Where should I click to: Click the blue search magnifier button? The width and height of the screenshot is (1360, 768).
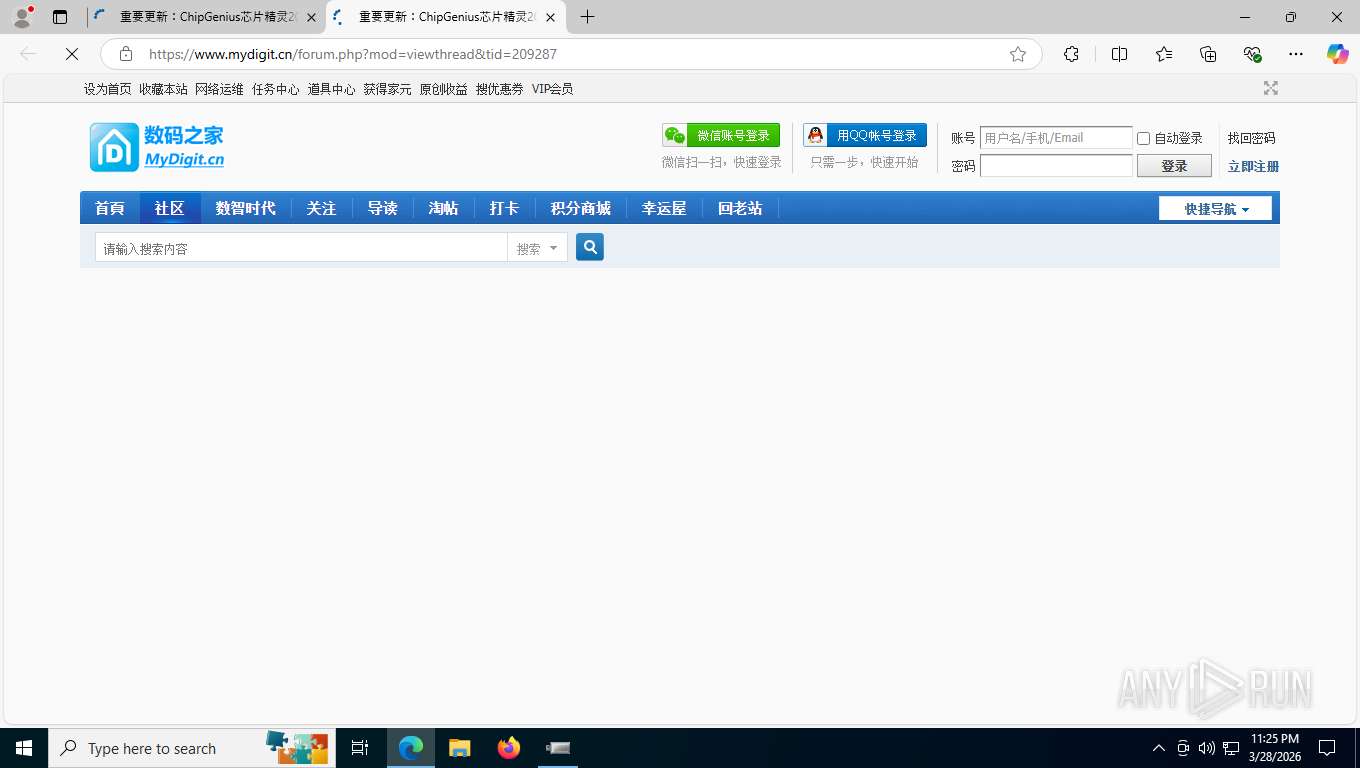(590, 247)
